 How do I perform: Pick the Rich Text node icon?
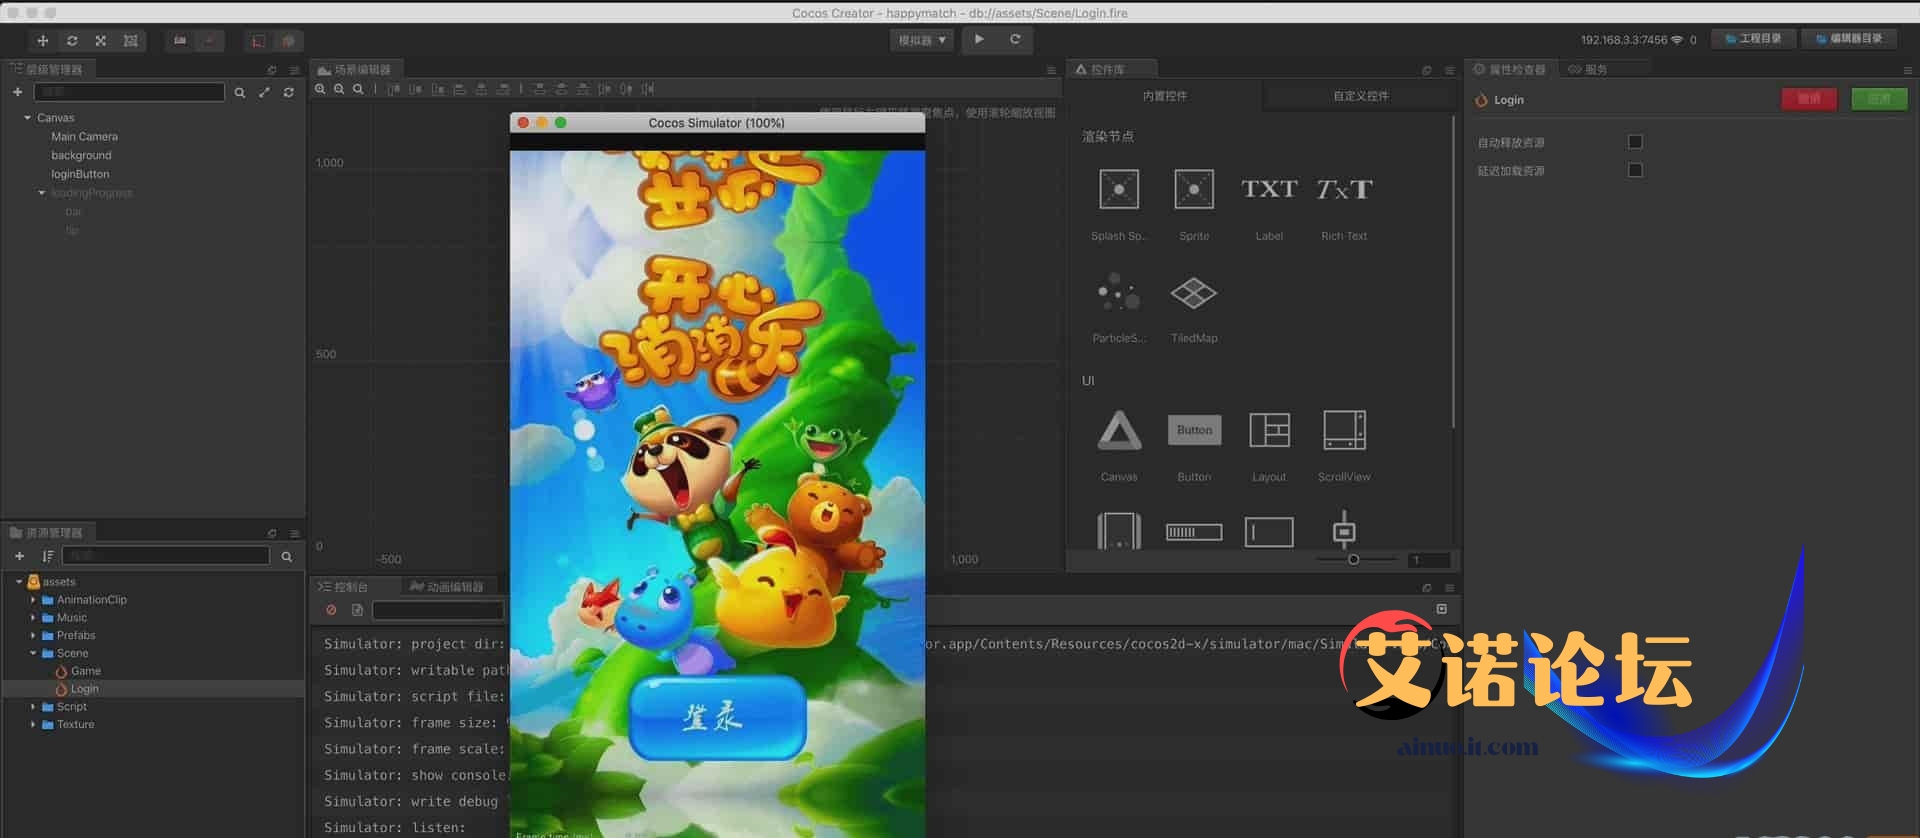pyautogui.click(x=1344, y=189)
